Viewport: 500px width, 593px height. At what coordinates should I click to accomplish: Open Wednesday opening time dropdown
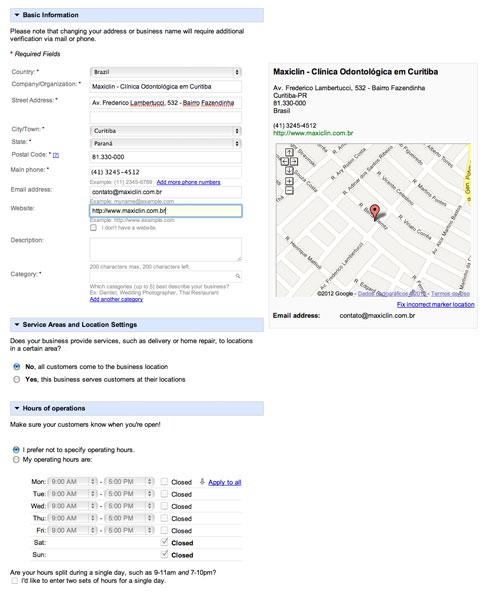tap(73, 506)
